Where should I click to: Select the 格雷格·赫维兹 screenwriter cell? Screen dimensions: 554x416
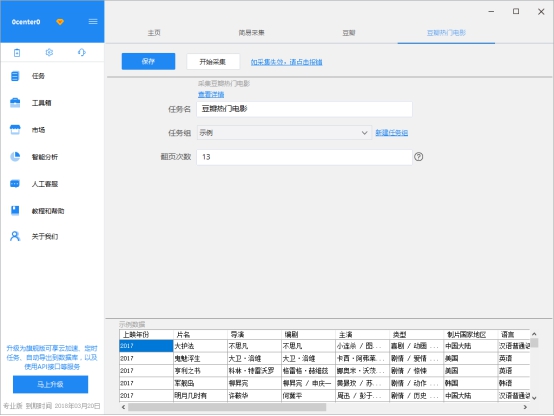pos(308,370)
